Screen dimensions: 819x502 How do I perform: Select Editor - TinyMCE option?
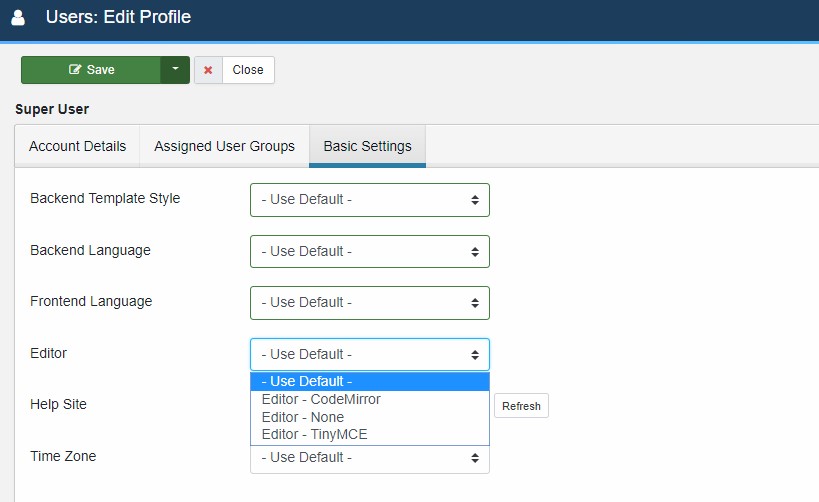click(370, 435)
